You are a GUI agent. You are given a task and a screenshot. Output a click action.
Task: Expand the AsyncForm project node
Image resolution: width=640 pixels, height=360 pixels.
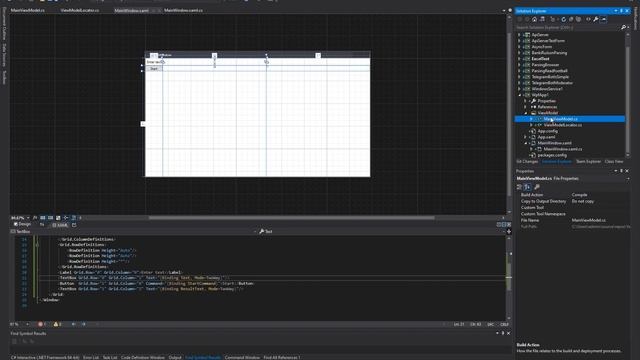pyautogui.click(x=519, y=47)
